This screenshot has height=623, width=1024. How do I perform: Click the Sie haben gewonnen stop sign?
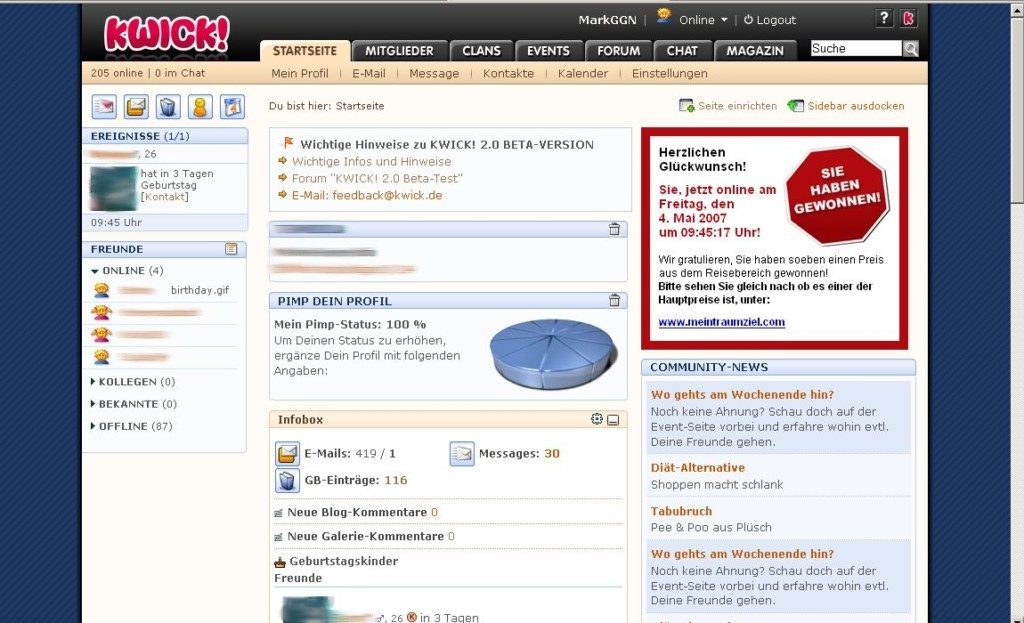click(837, 194)
